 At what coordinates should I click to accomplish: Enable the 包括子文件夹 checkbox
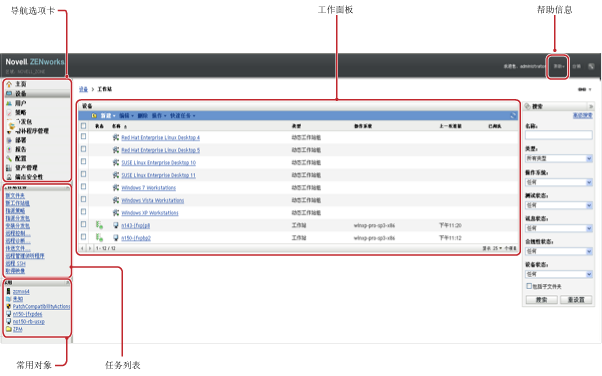tap(529, 286)
